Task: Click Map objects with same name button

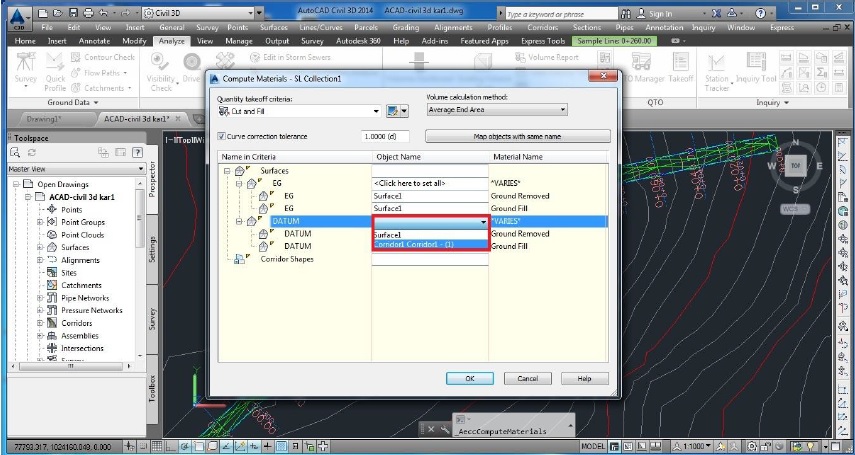Action: (x=517, y=136)
